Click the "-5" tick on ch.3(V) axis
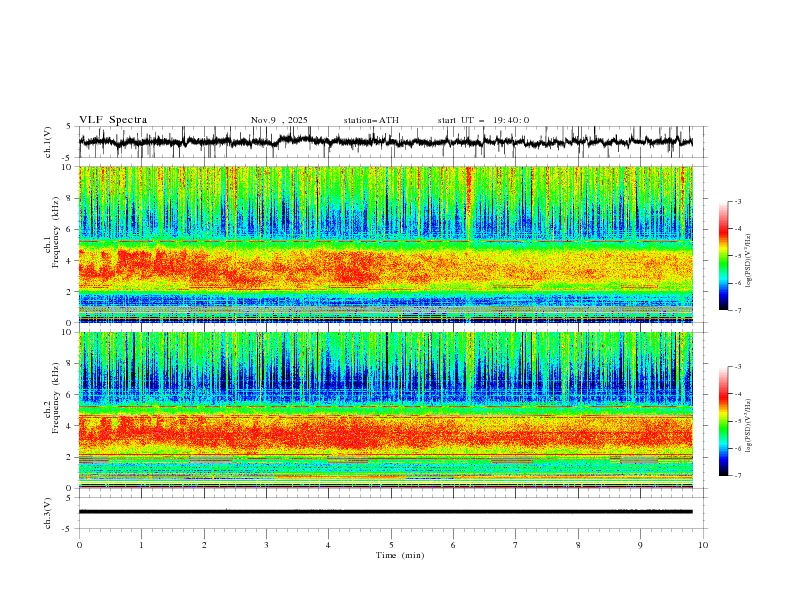The width and height of the screenshot is (792, 612). (68, 529)
